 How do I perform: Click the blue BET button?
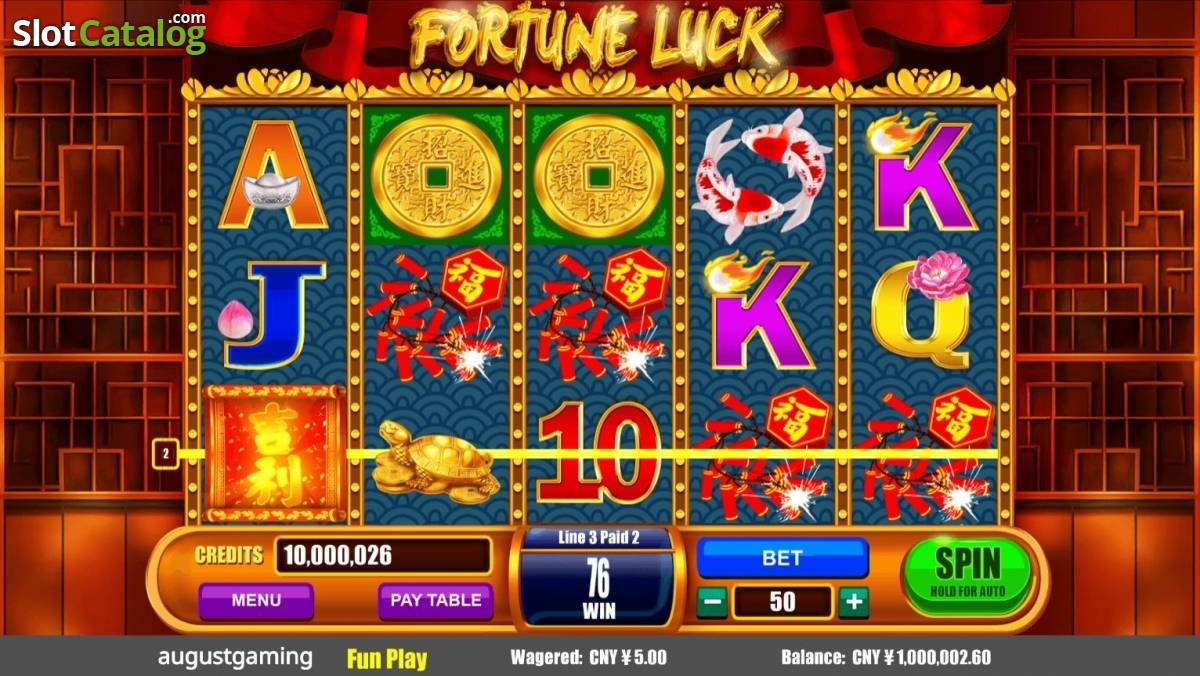[782, 558]
